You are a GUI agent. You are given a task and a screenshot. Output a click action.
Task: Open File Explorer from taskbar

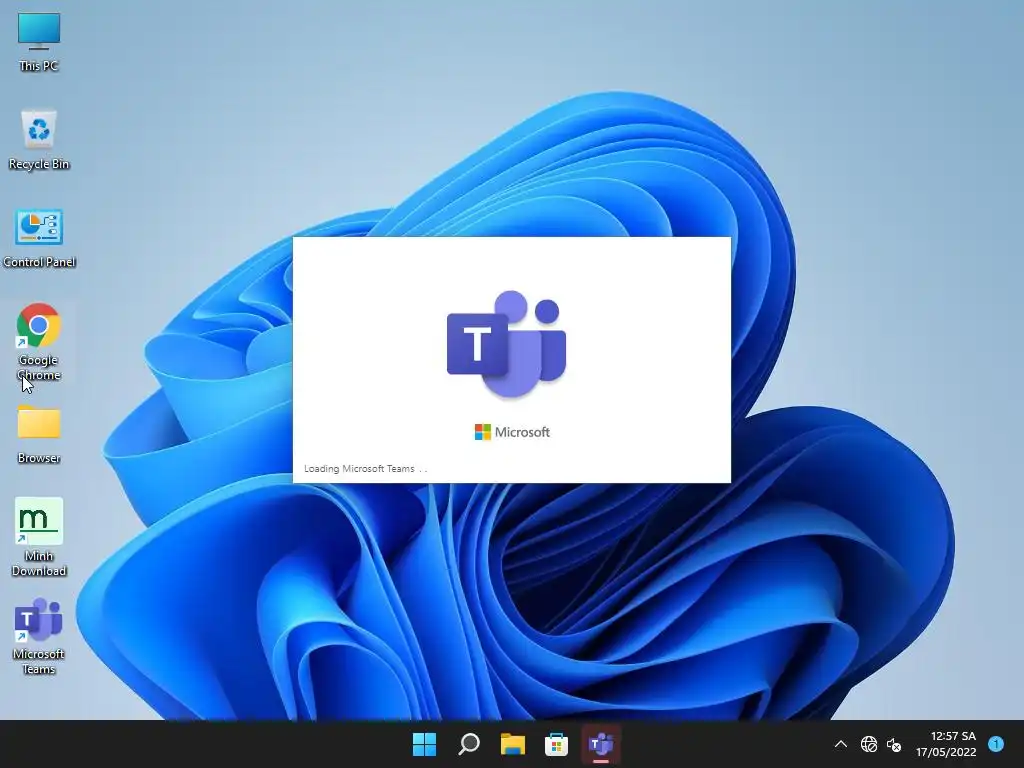(513, 744)
